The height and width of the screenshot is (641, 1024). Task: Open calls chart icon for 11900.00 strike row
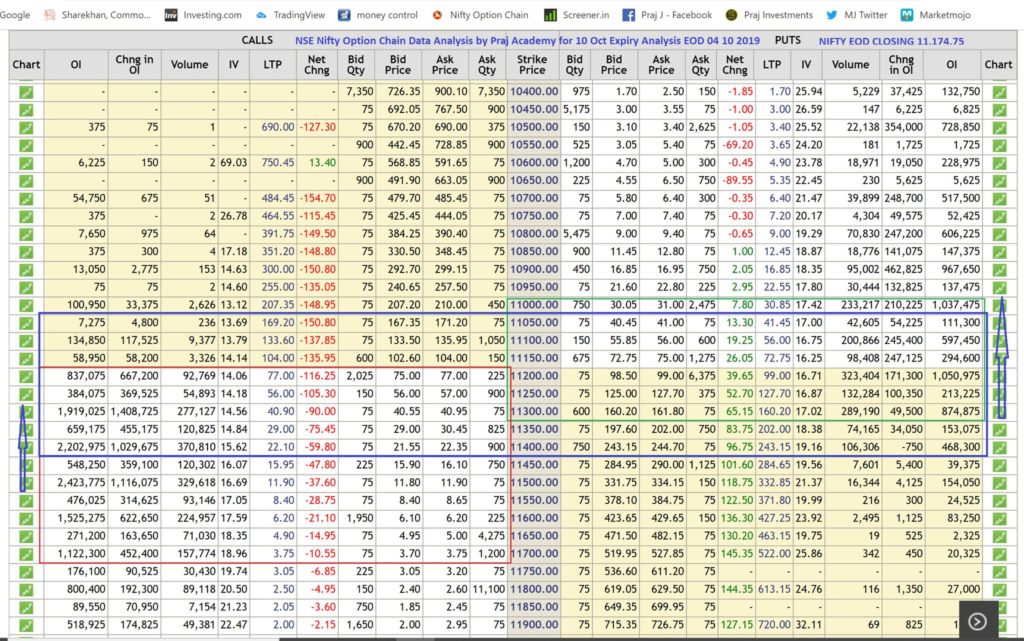[25, 625]
